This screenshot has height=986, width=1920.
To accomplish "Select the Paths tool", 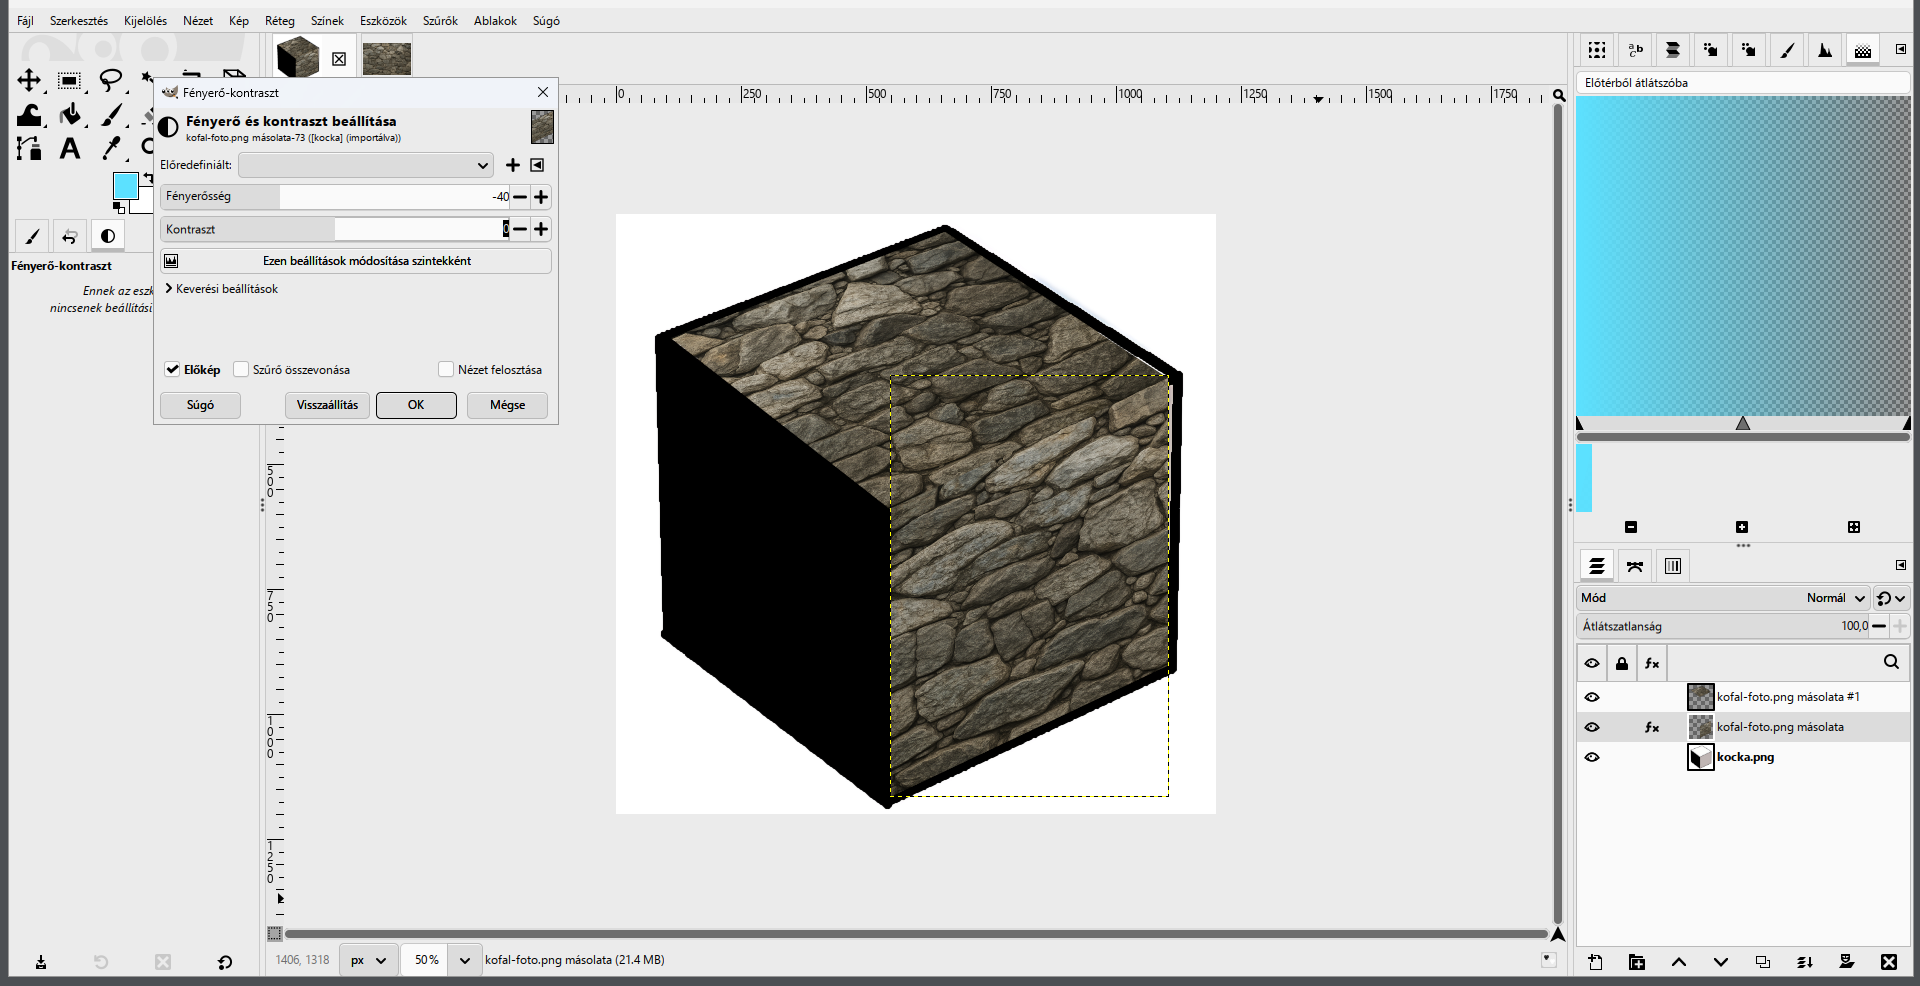I will [x=29, y=149].
